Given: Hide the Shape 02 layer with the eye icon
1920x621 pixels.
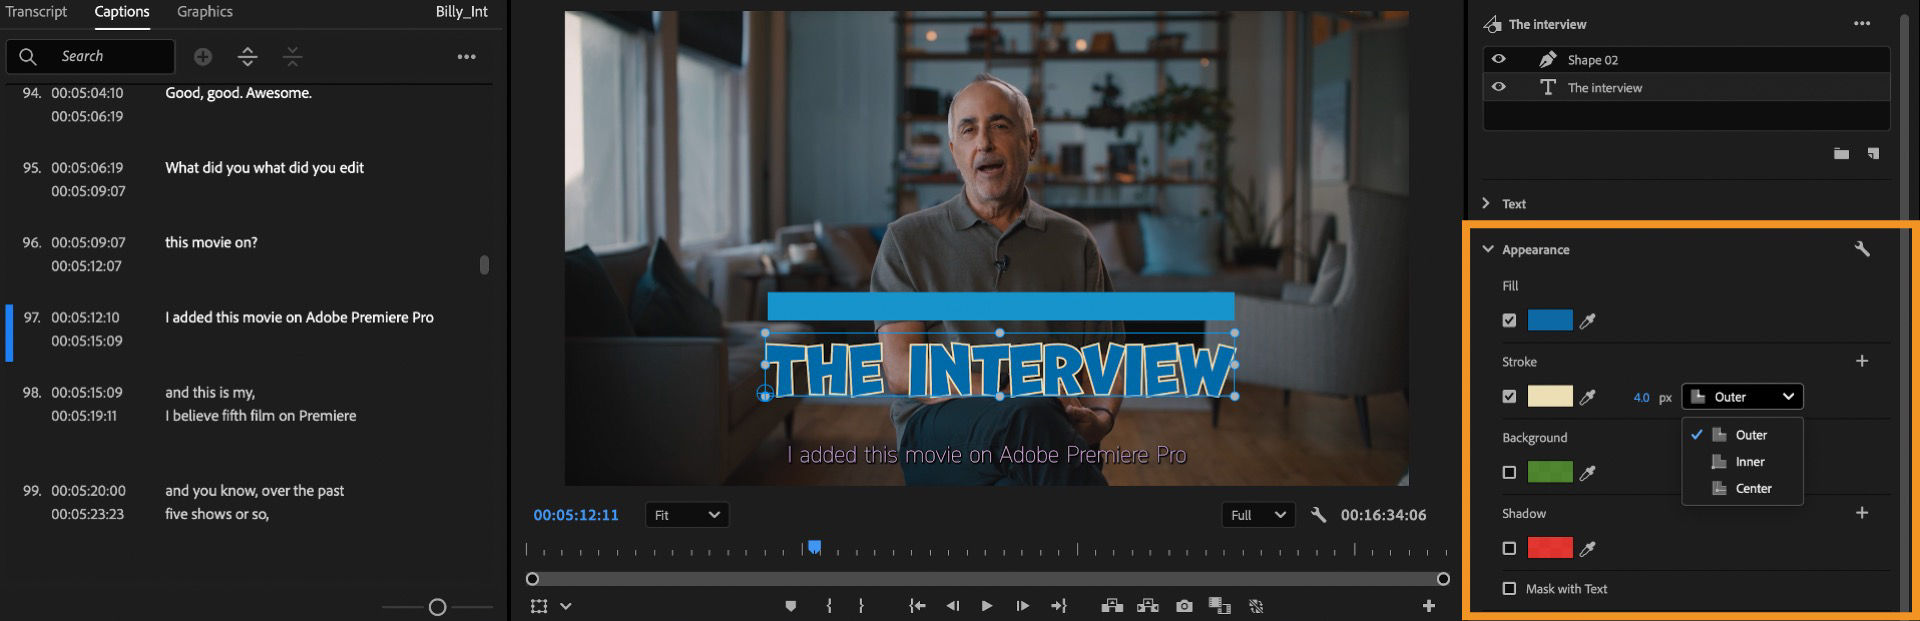Looking at the screenshot, I should [1498, 59].
